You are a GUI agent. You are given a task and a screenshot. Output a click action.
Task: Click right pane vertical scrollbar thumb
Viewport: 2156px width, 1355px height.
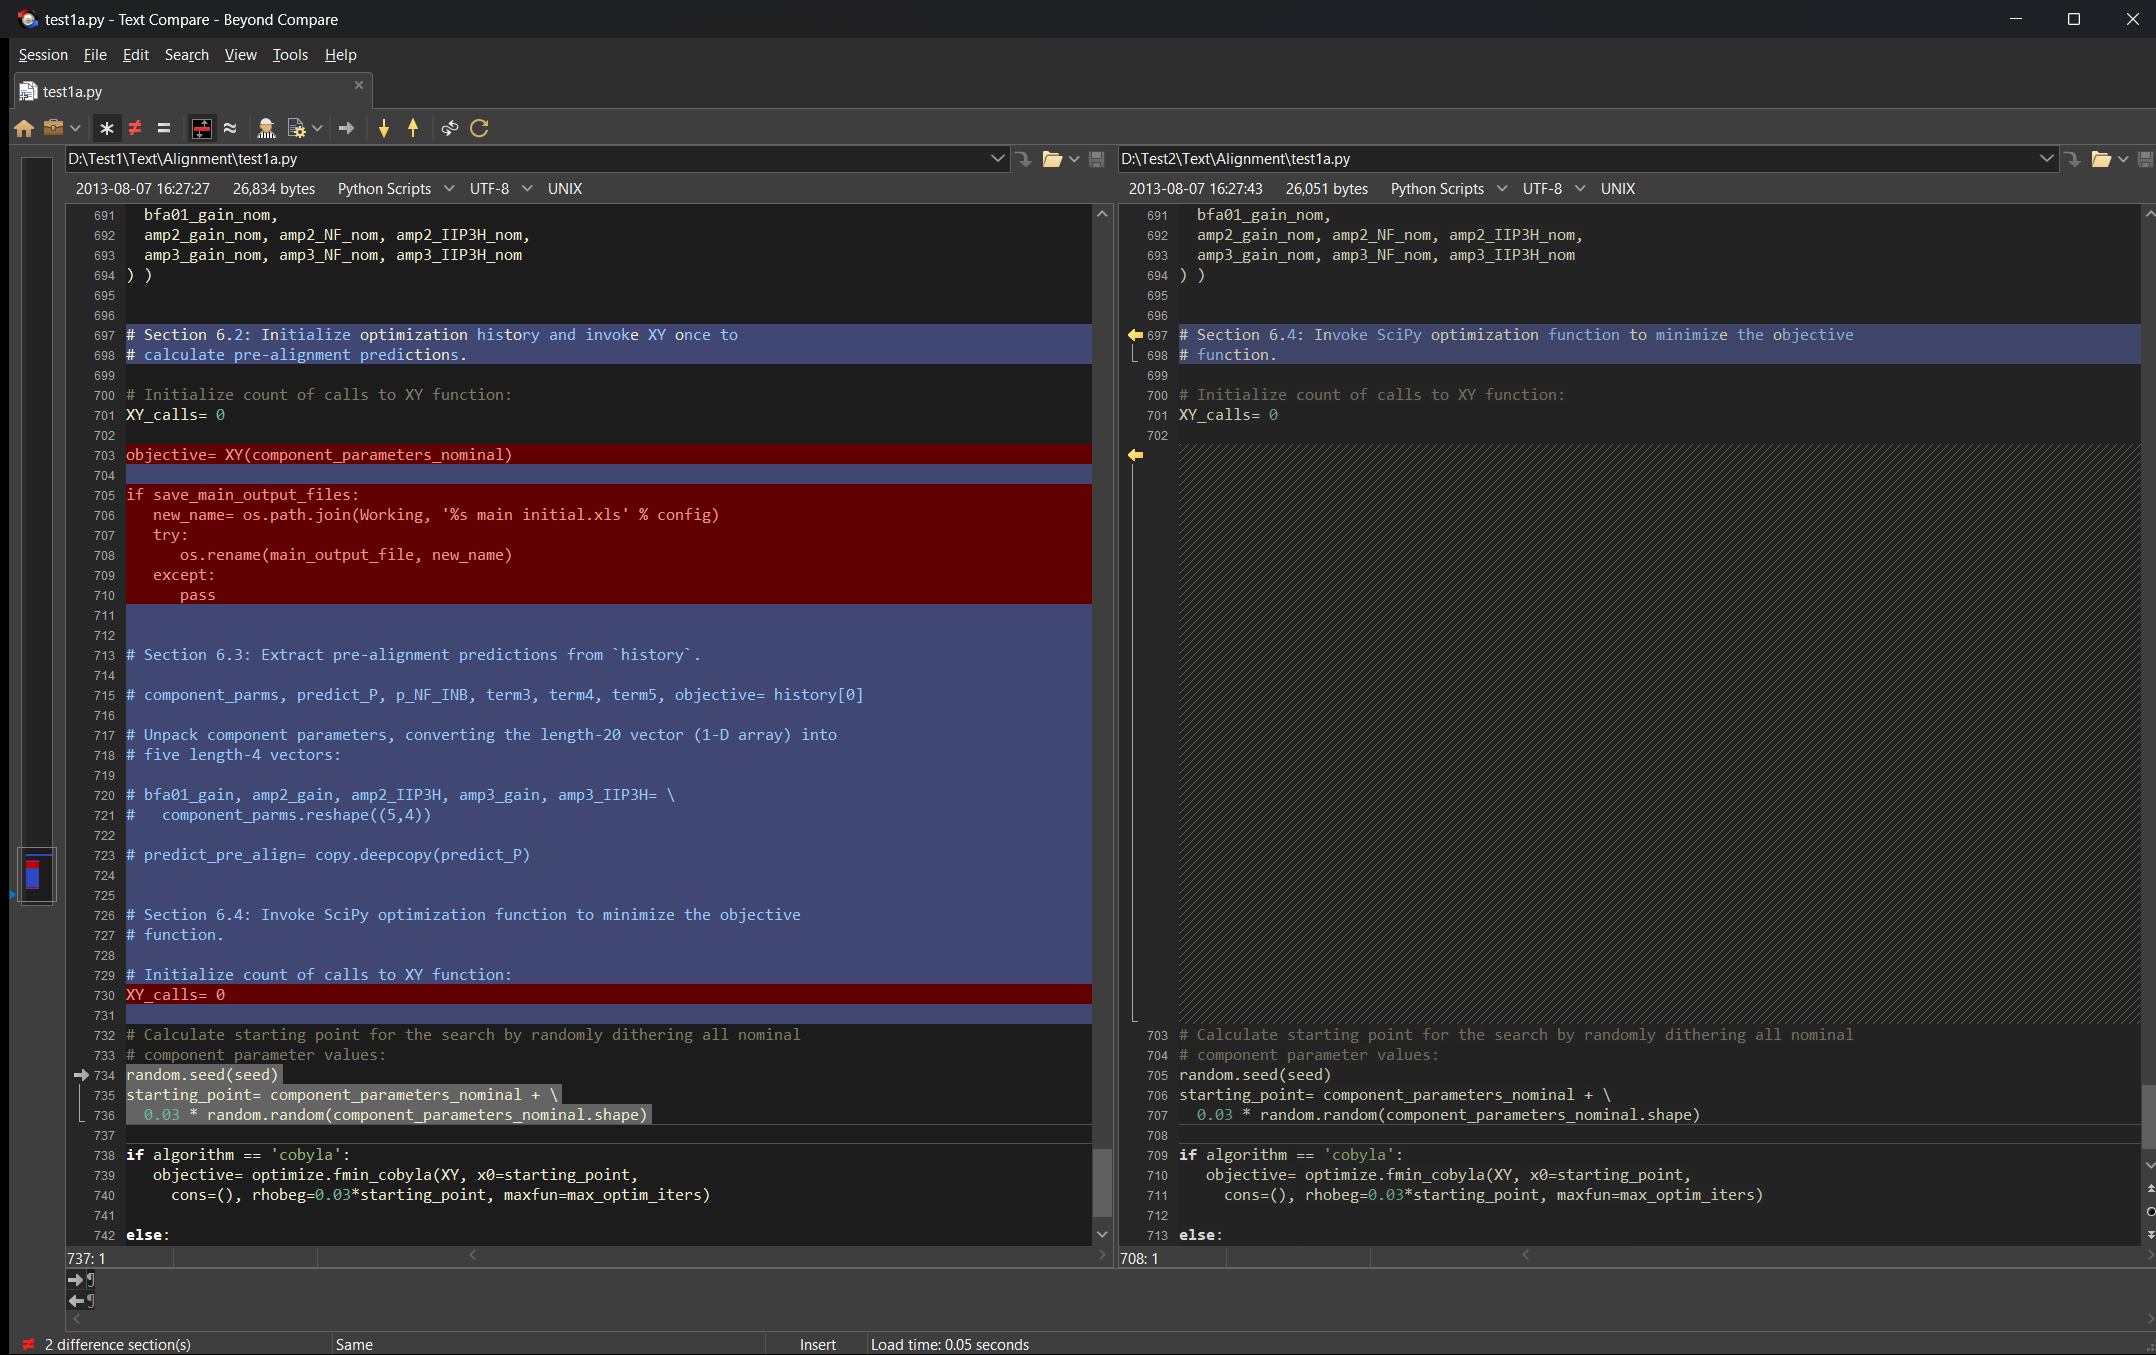pyautogui.click(x=2149, y=1117)
